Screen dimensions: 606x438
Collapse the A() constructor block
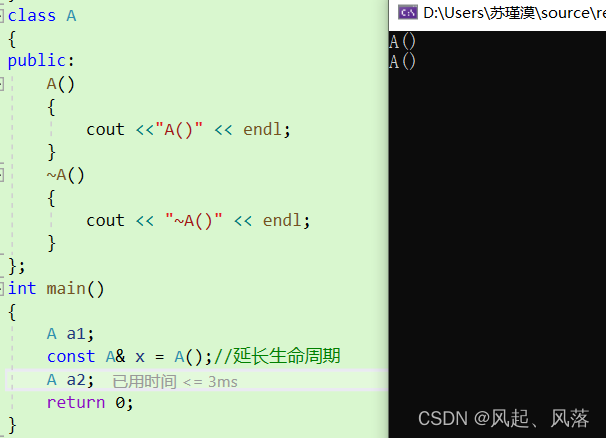point(2,84)
